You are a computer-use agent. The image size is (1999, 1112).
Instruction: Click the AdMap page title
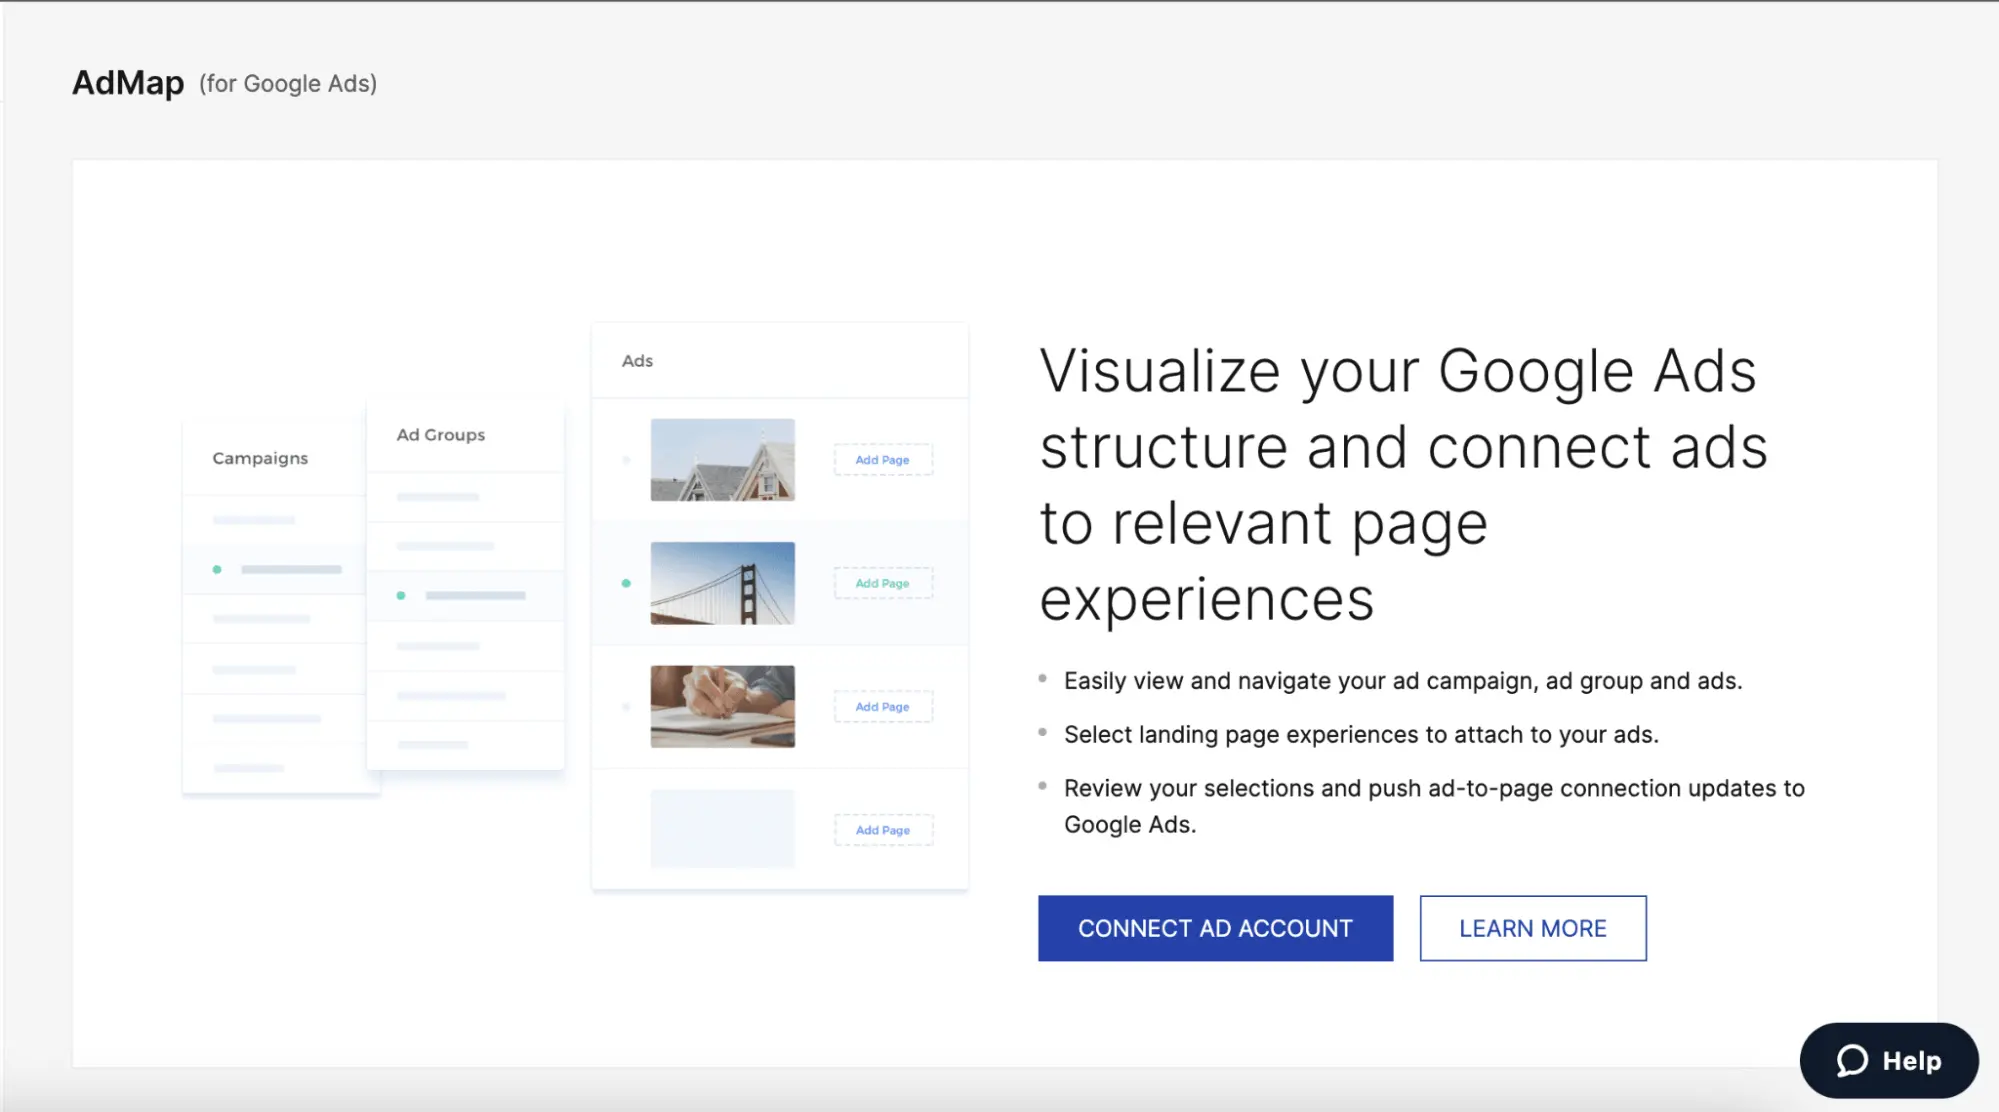[x=128, y=83]
